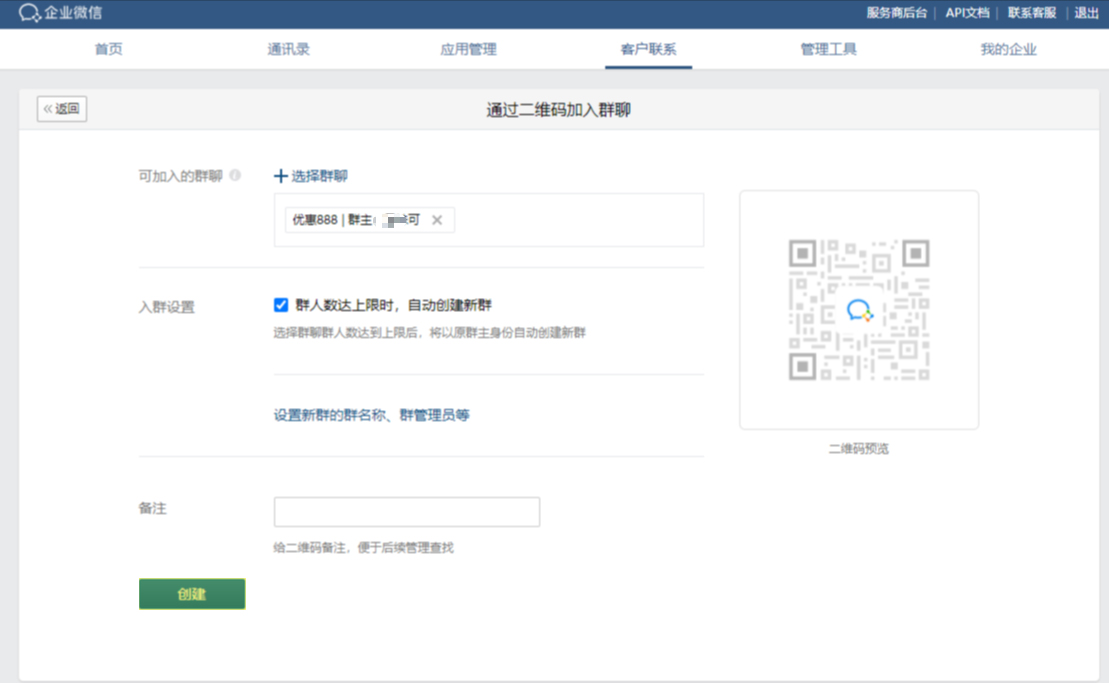Click the 给二维码备注，便于后续管理查找 hint text
1109x683 pixels.
[x=364, y=547]
